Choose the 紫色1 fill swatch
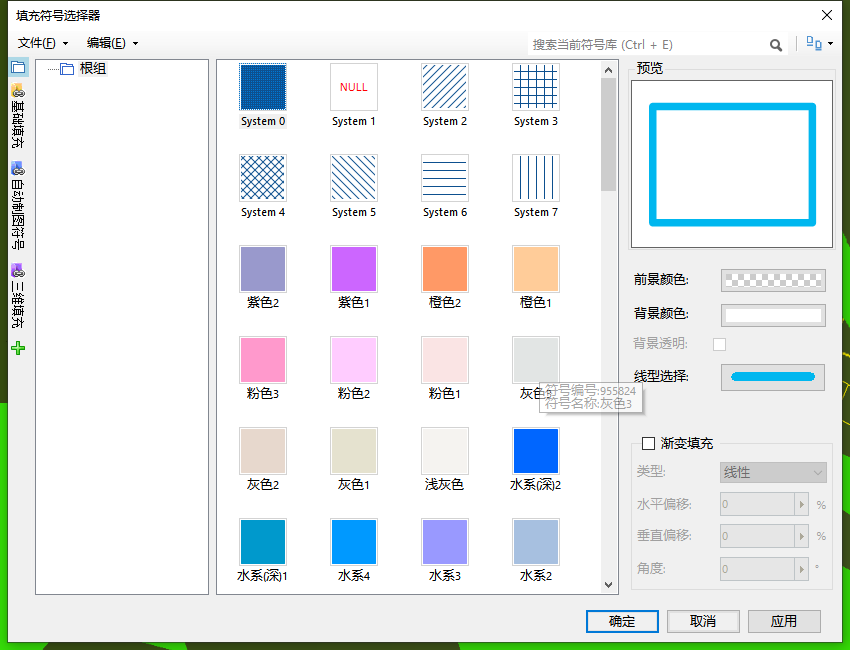This screenshot has height=650, width=850. coord(354,269)
